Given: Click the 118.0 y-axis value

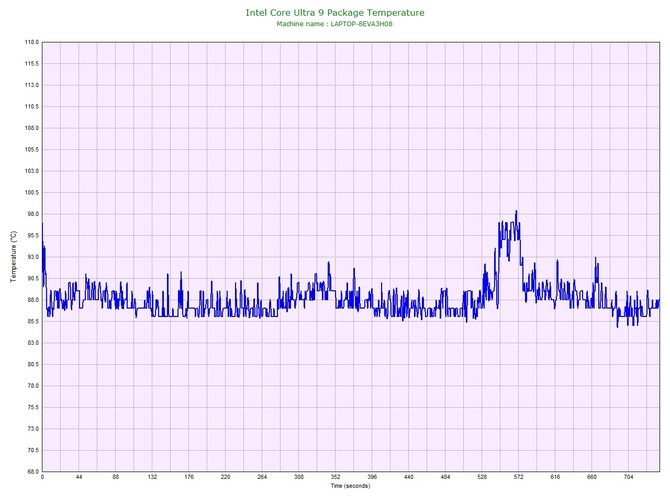Looking at the screenshot, I should 32,42.
